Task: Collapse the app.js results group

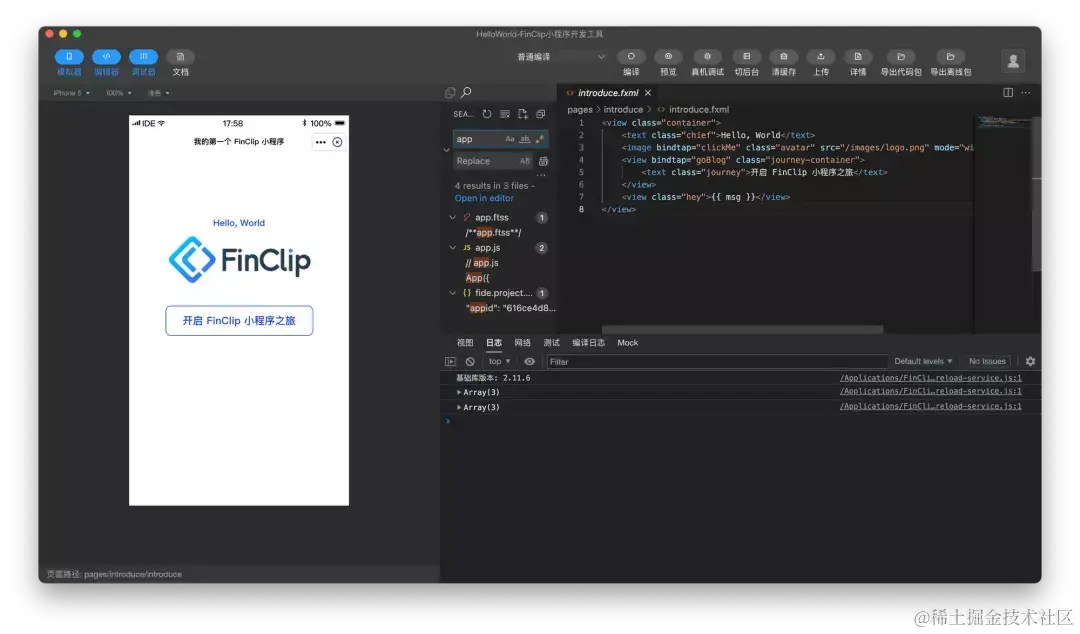Action: pyautogui.click(x=453, y=248)
